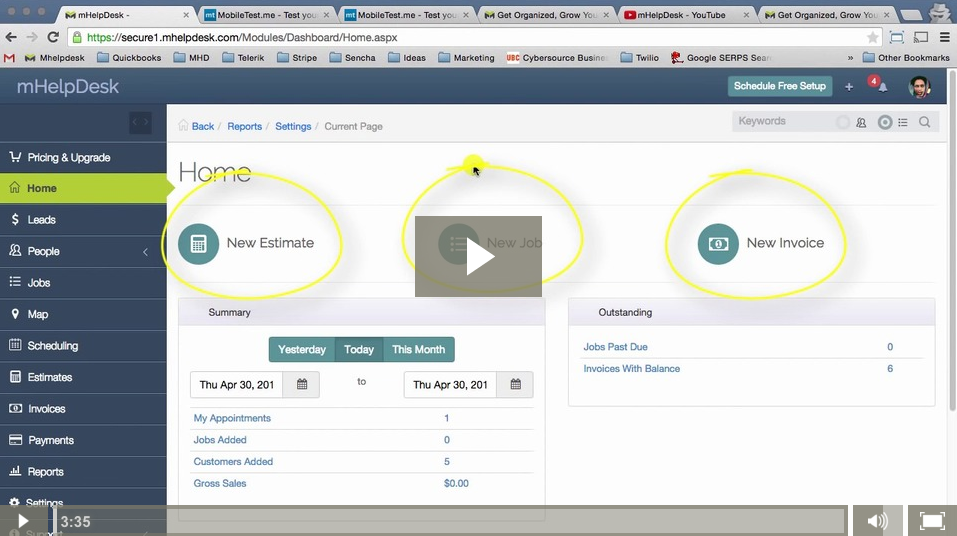
Task: Click start date input field
Action: [x=236, y=385]
